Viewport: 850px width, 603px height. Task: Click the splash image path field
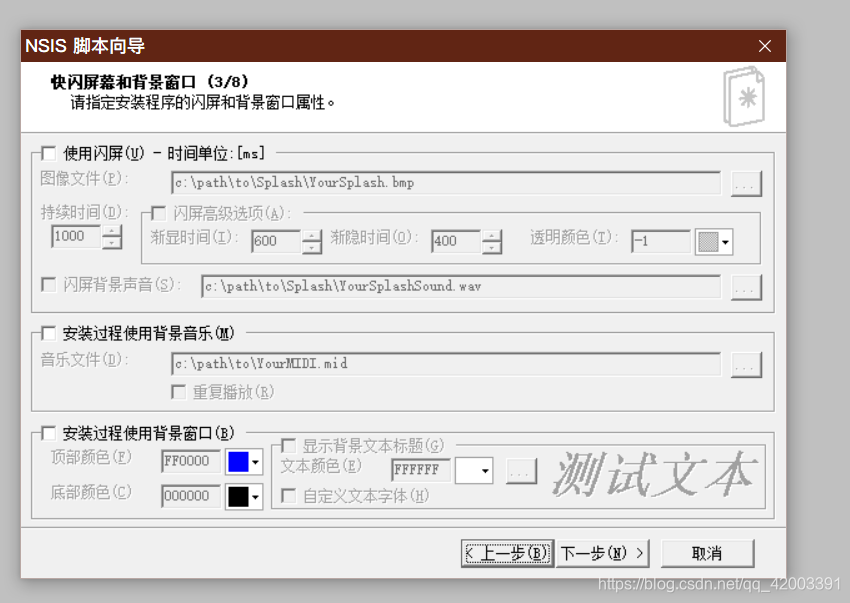coord(446,183)
